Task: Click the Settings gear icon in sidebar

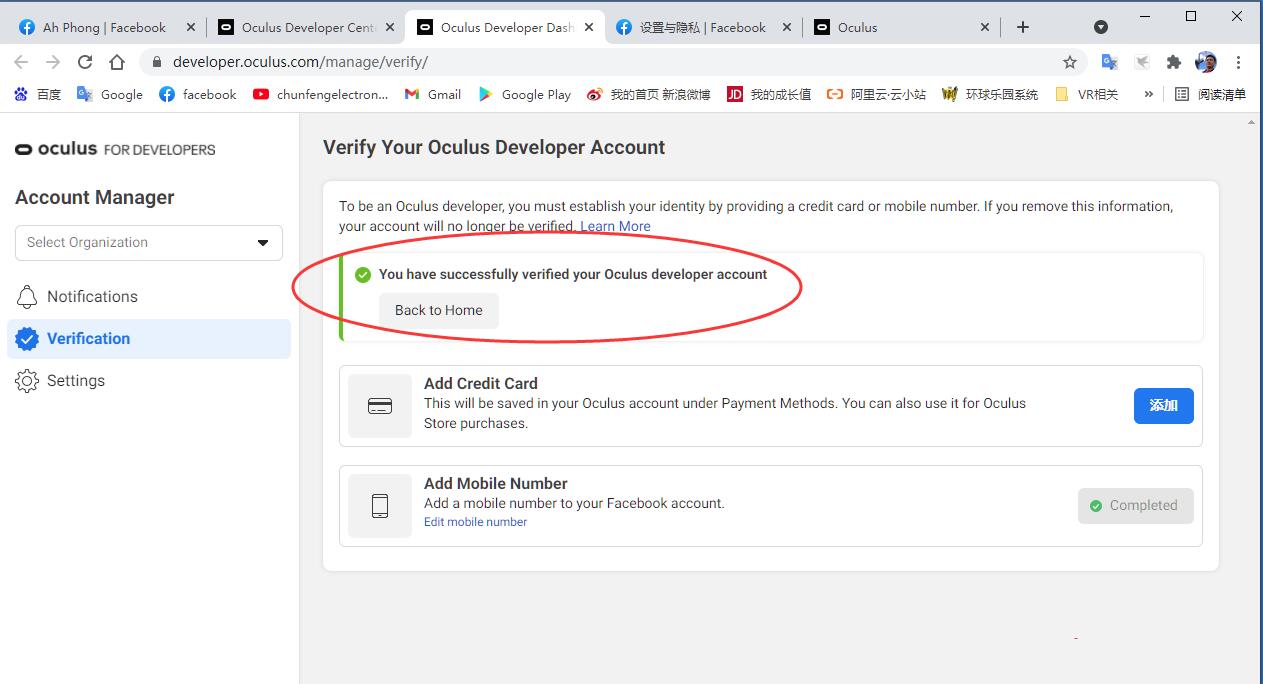Action: (x=27, y=381)
